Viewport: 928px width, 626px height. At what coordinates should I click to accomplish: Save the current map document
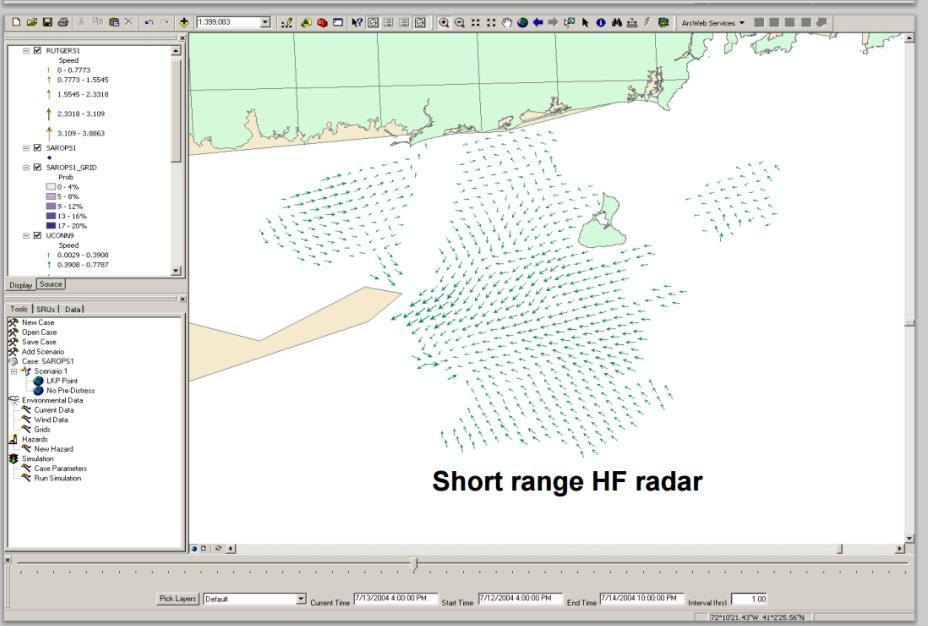[x=47, y=22]
